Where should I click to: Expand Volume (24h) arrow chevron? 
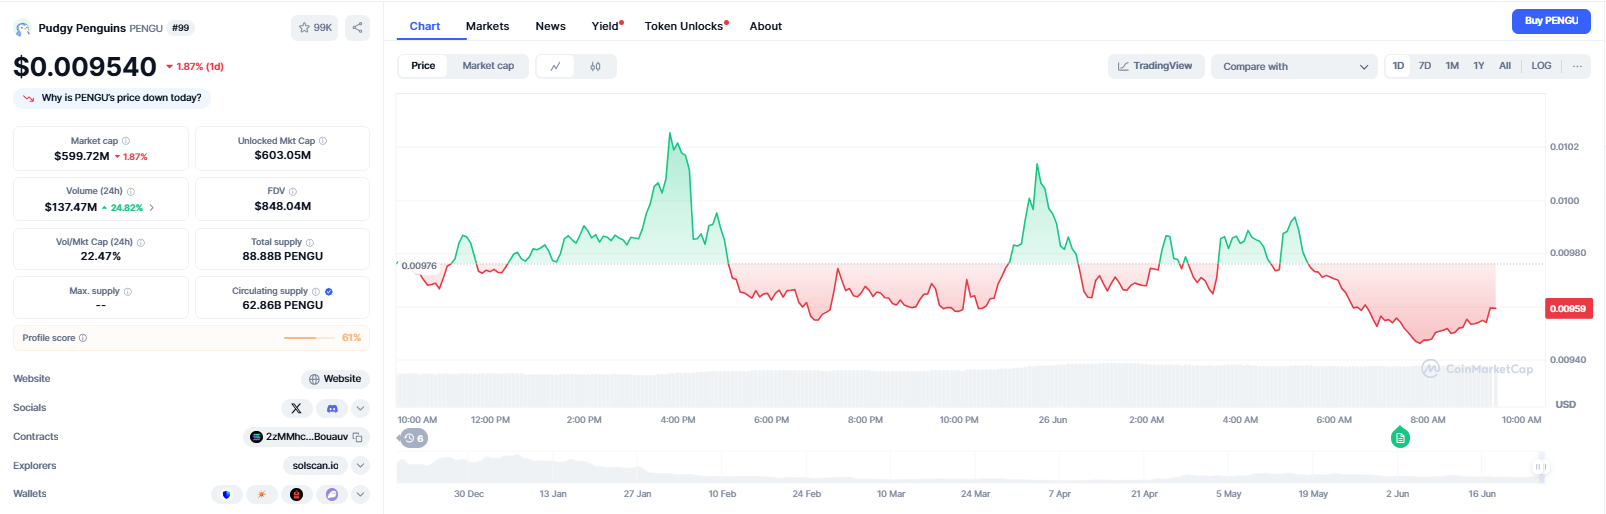point(152,208)
